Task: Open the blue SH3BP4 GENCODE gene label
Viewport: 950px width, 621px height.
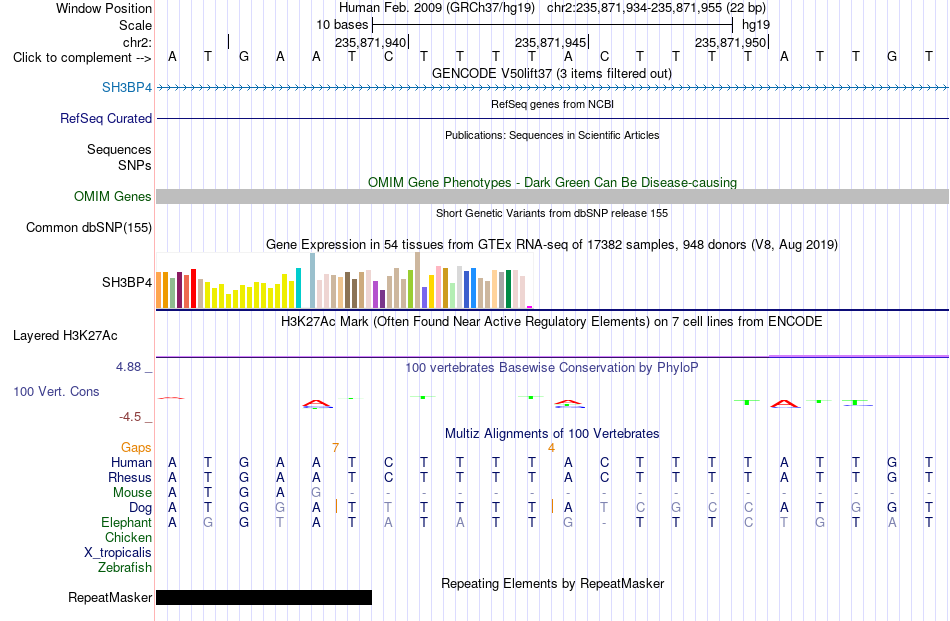Action: coord(127,87)
